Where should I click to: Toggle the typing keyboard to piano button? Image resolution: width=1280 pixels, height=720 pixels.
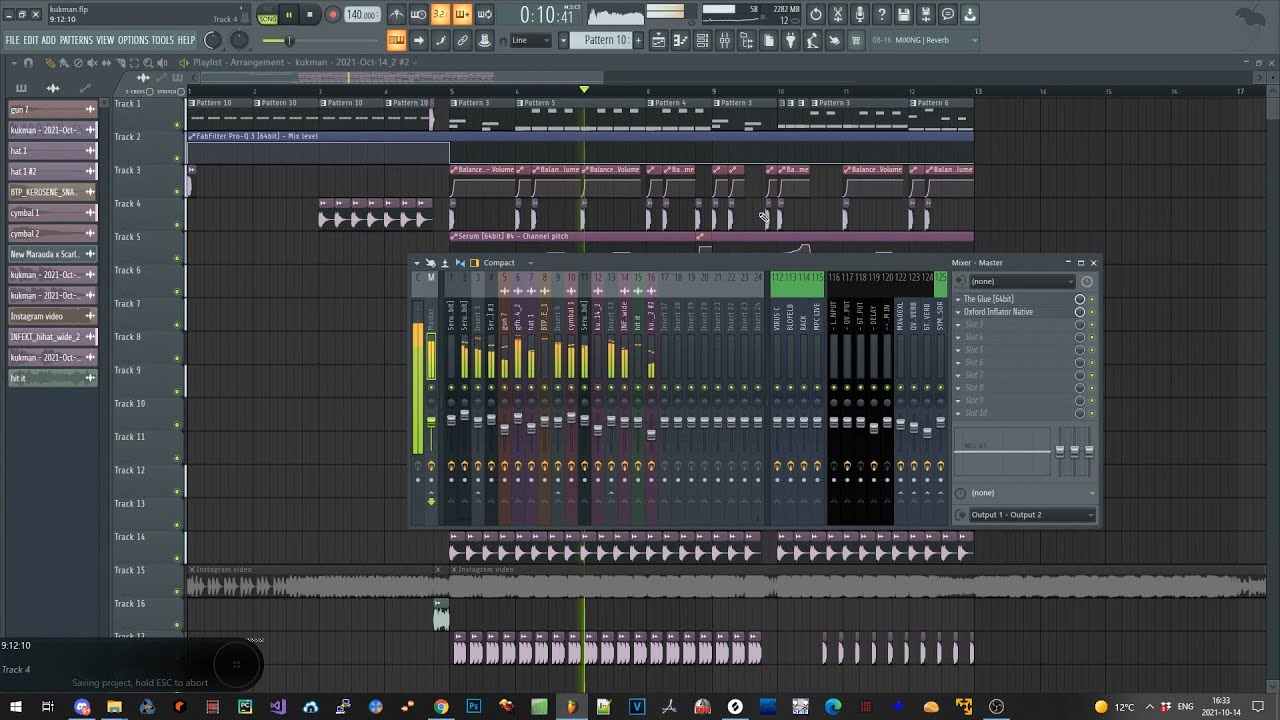click(396, 40)
